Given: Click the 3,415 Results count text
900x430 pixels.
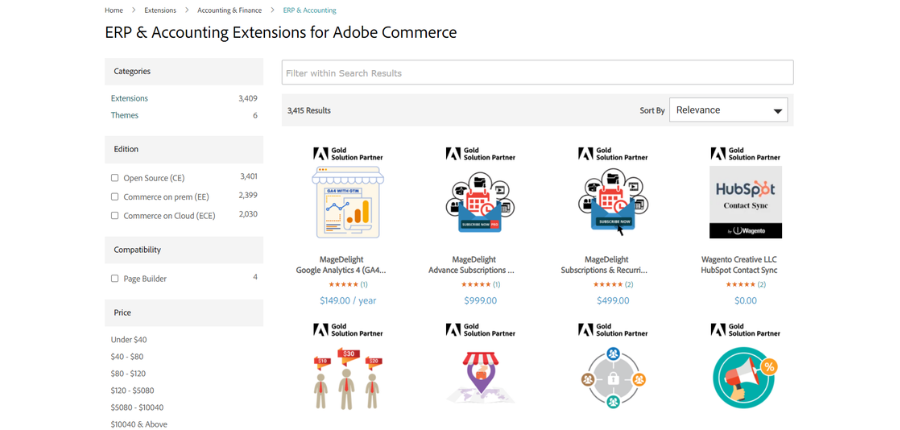Looking at the screenshot, I should tap(309, 110).
